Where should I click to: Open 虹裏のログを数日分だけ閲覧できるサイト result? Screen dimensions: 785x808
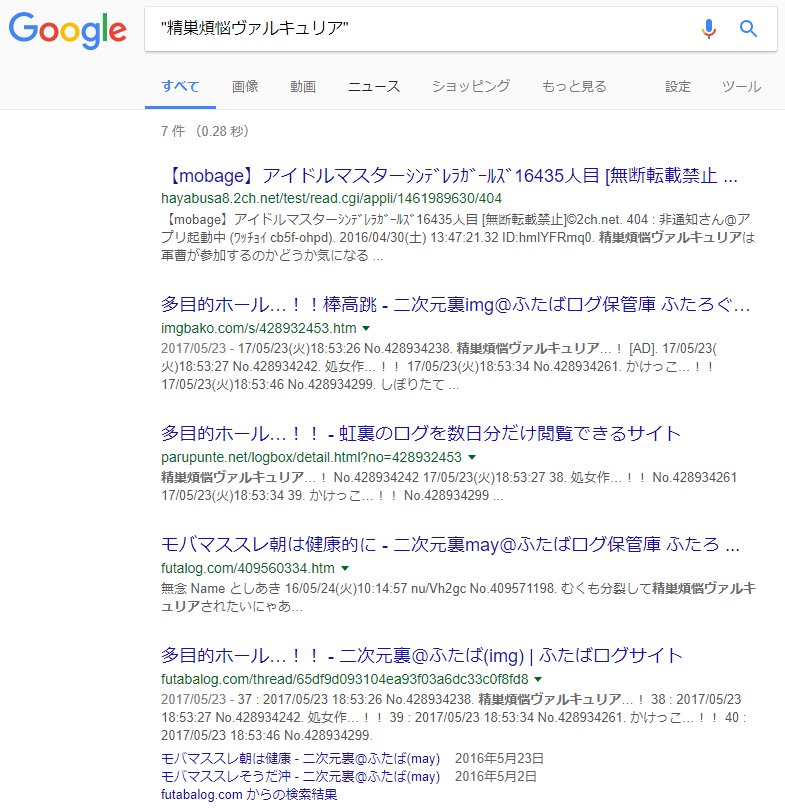coord(421,433)
